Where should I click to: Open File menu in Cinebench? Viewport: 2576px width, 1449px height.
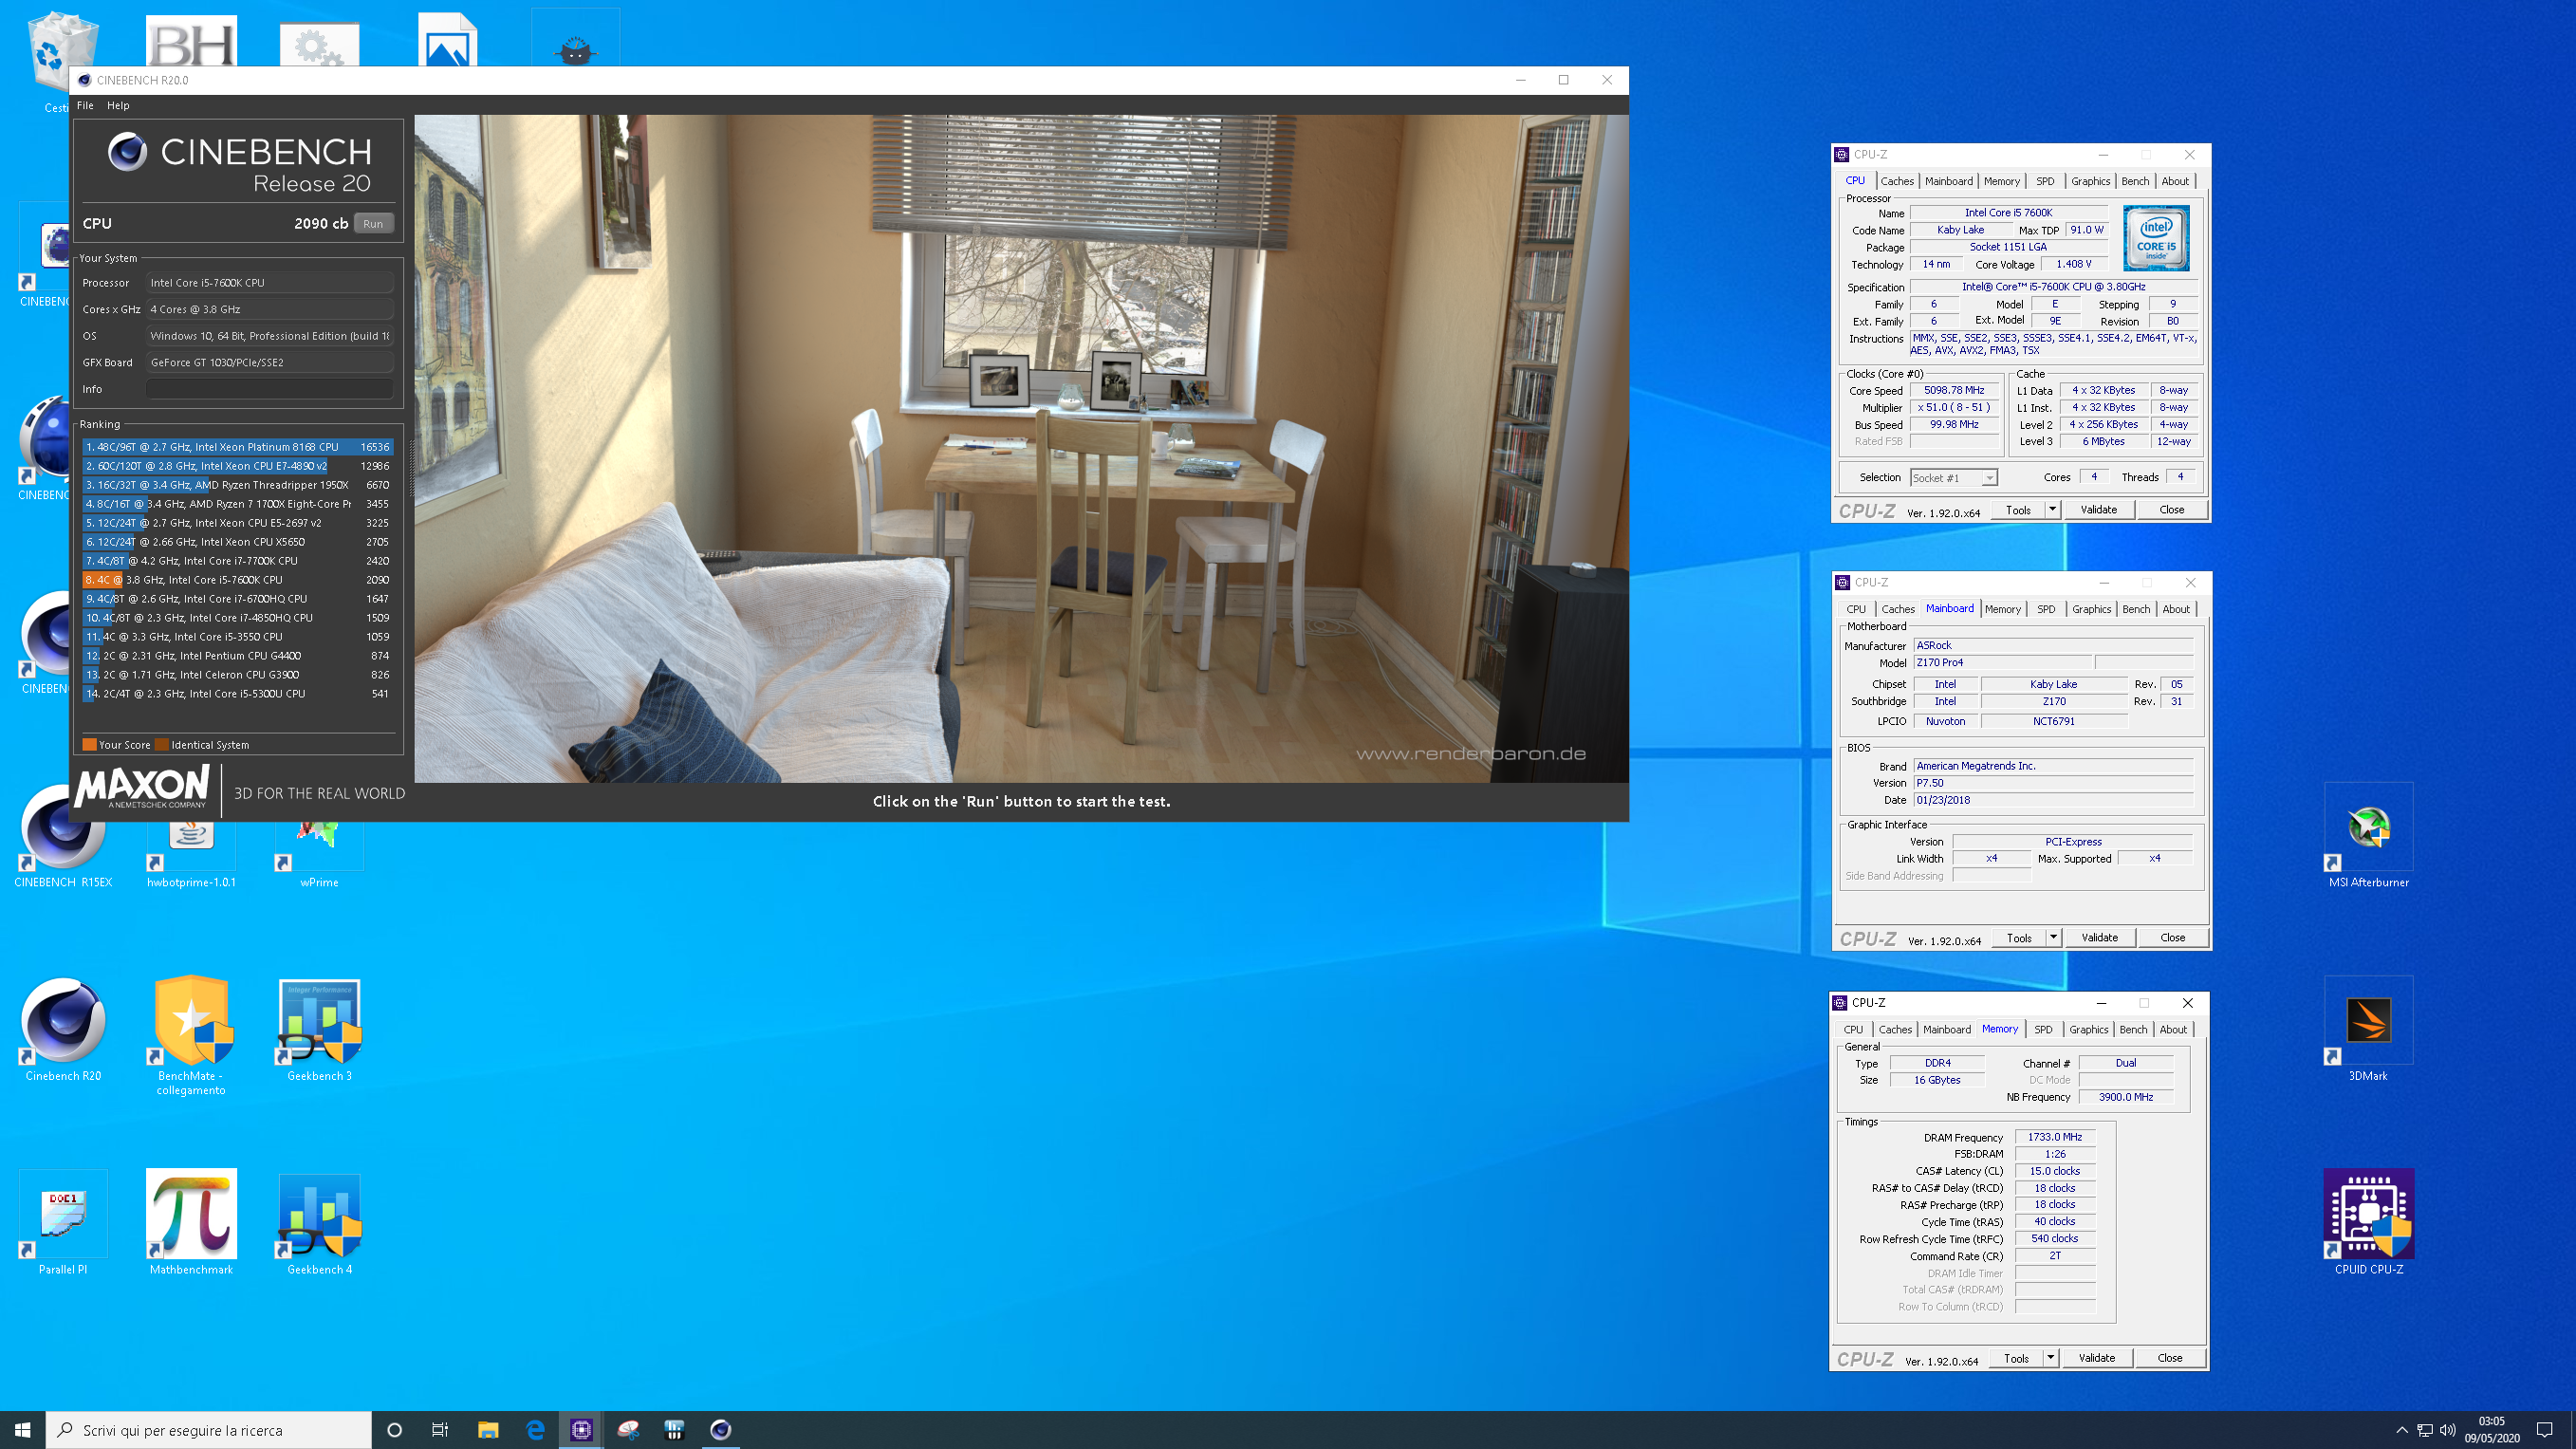click(x=85, y=105)
